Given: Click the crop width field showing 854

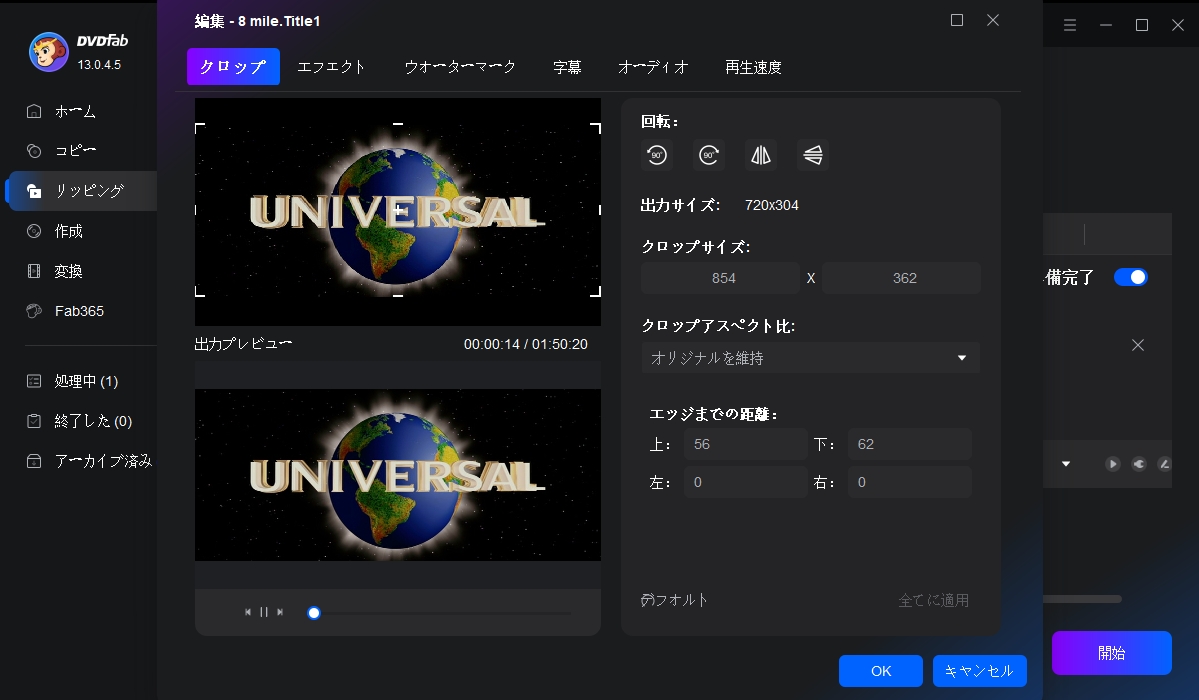Looking at the screenshot, I should pyautogui.click(x=720, y=278).
